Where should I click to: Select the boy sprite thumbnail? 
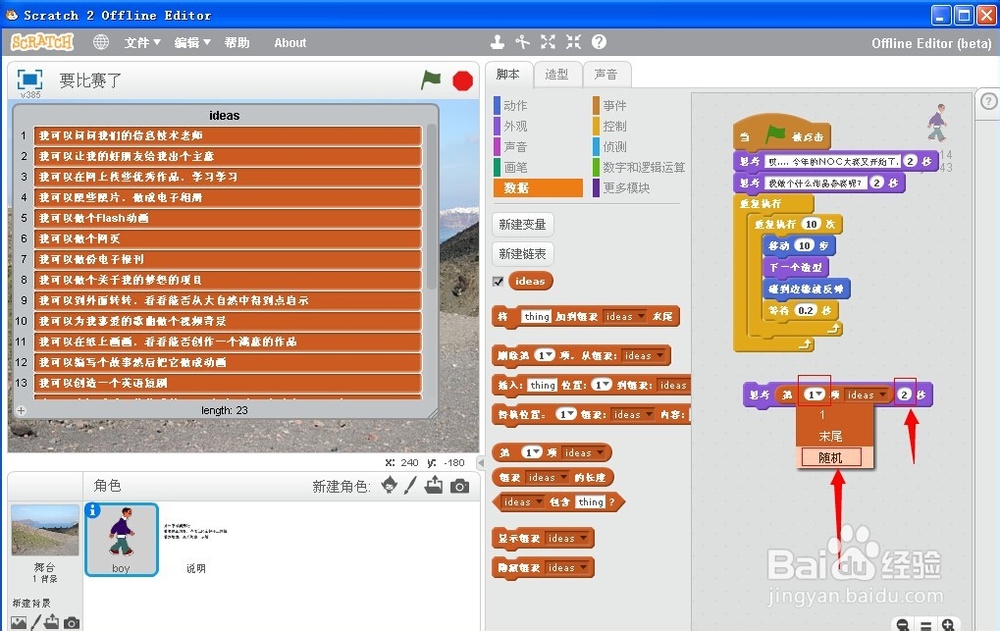pyautogui.click(x=121, y=537)
